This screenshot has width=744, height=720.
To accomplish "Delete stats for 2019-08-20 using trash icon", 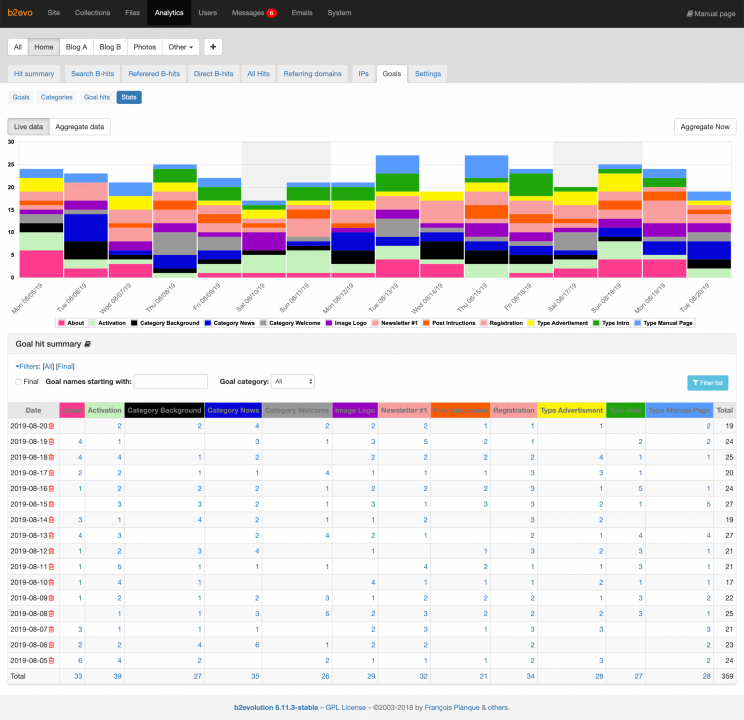I will tap(51, 426).
